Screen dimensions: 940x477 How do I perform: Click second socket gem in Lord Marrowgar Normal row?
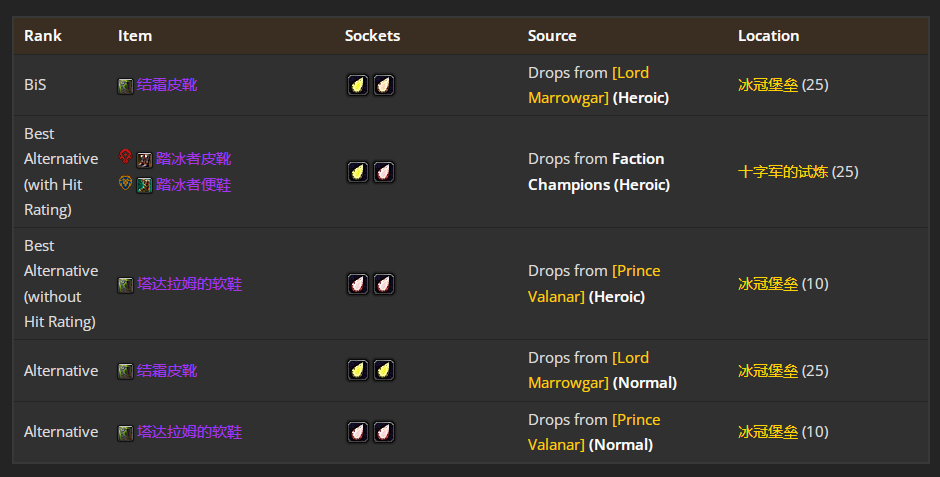(384, 371)
